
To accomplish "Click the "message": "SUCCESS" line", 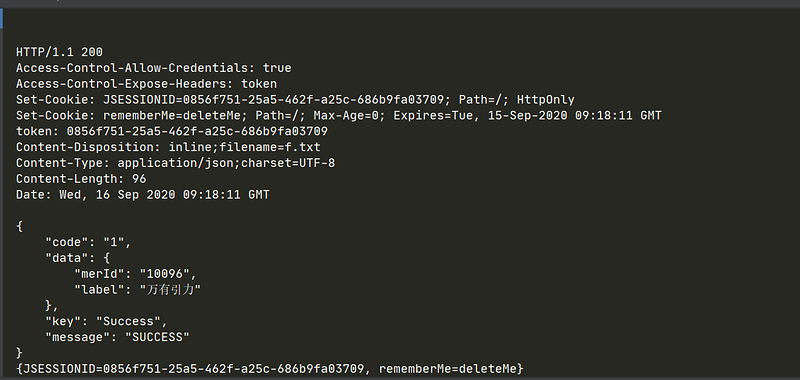I will point(117,337).
